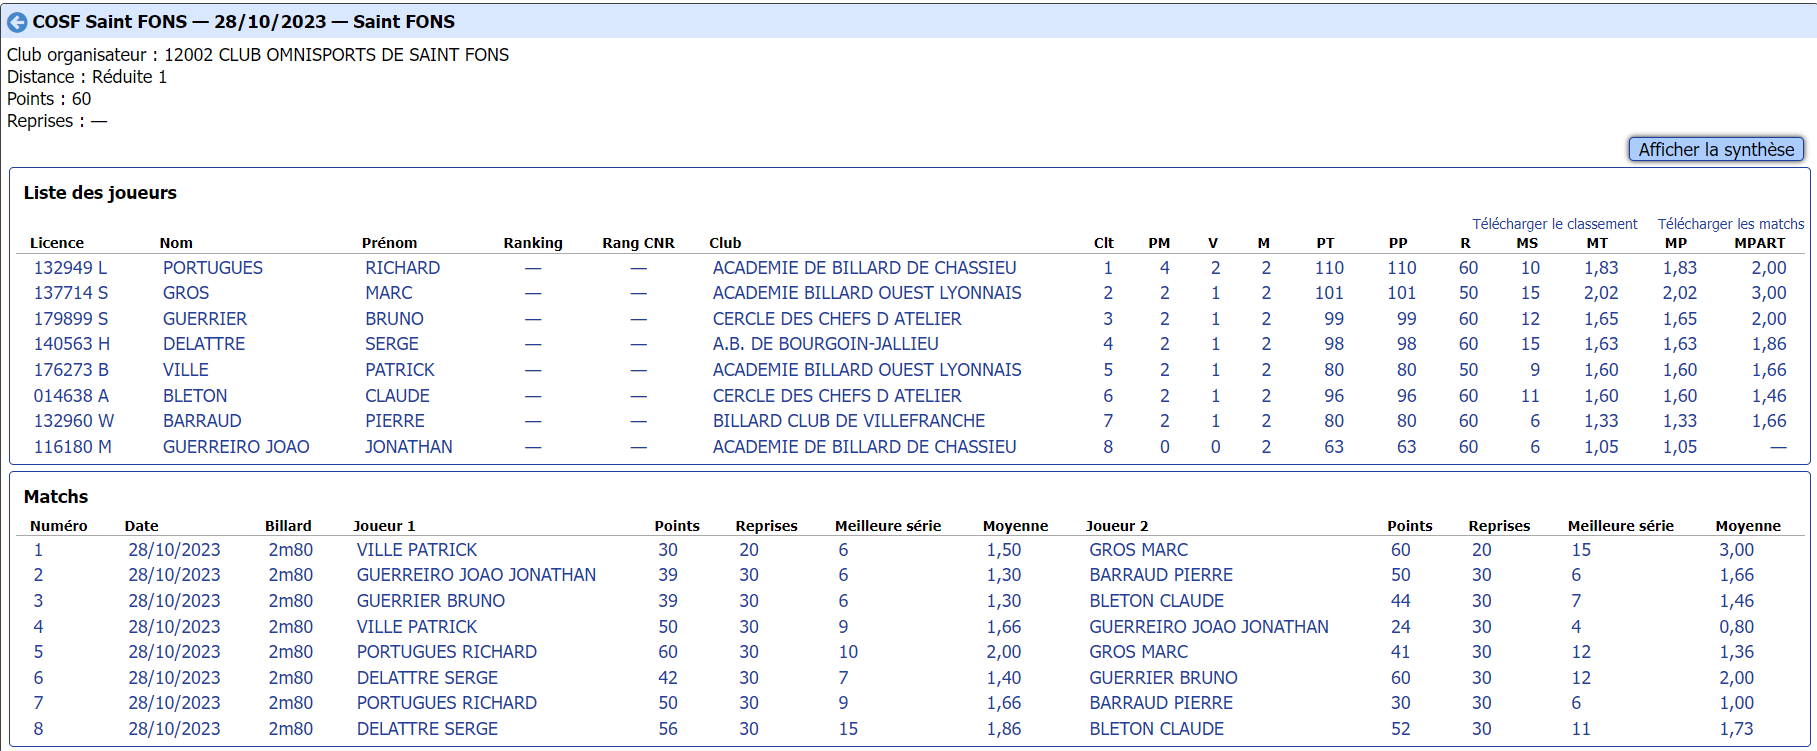Open match number 5
Viewport: 1817px width, 751px height.
[38, 652]
